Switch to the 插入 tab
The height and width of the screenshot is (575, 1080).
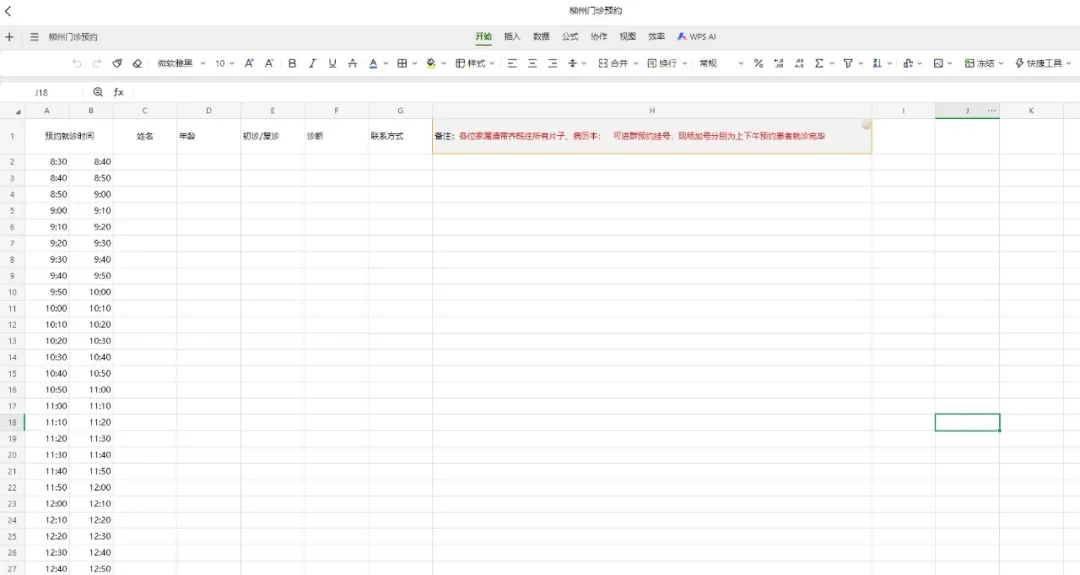pos(512,37)
